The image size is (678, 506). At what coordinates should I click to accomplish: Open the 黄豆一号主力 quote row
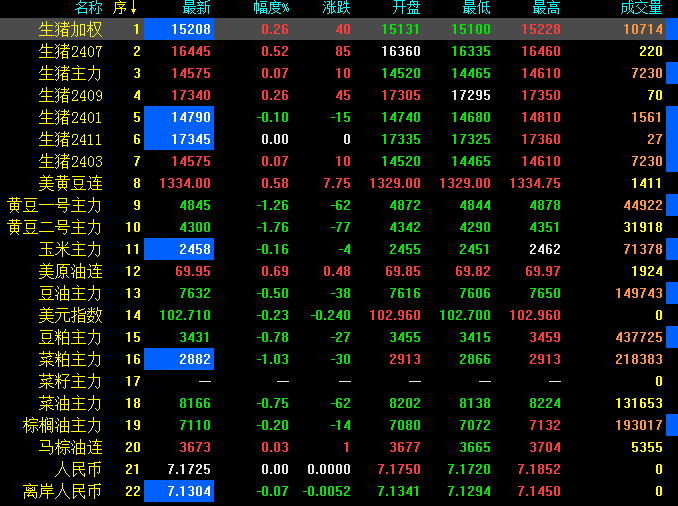[339, 205]
